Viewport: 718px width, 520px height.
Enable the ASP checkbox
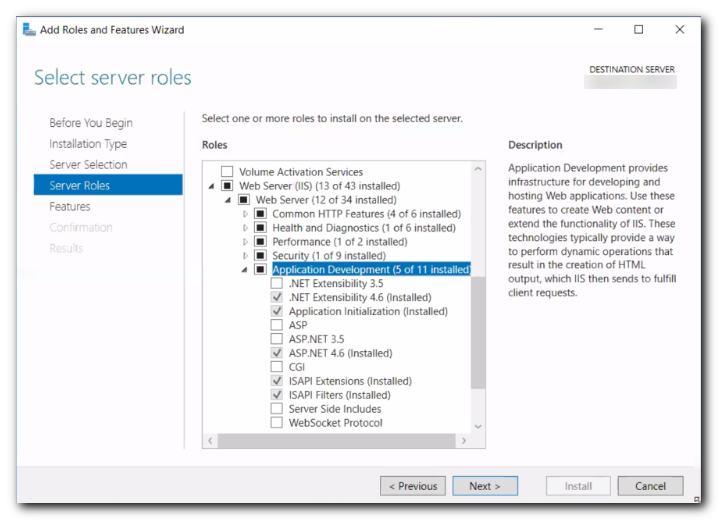point(277,325)
